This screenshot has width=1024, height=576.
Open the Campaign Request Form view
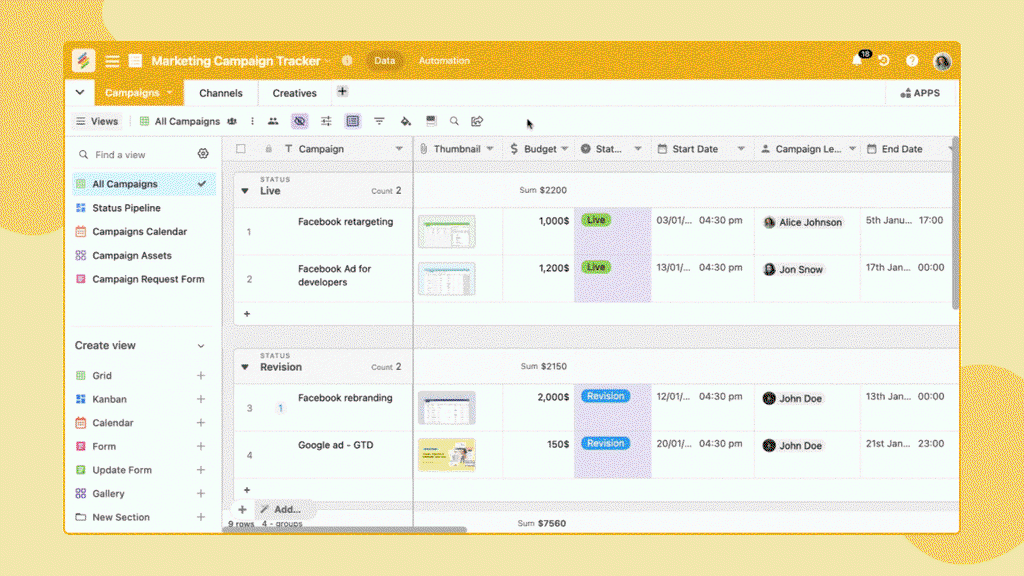(144, 279)
